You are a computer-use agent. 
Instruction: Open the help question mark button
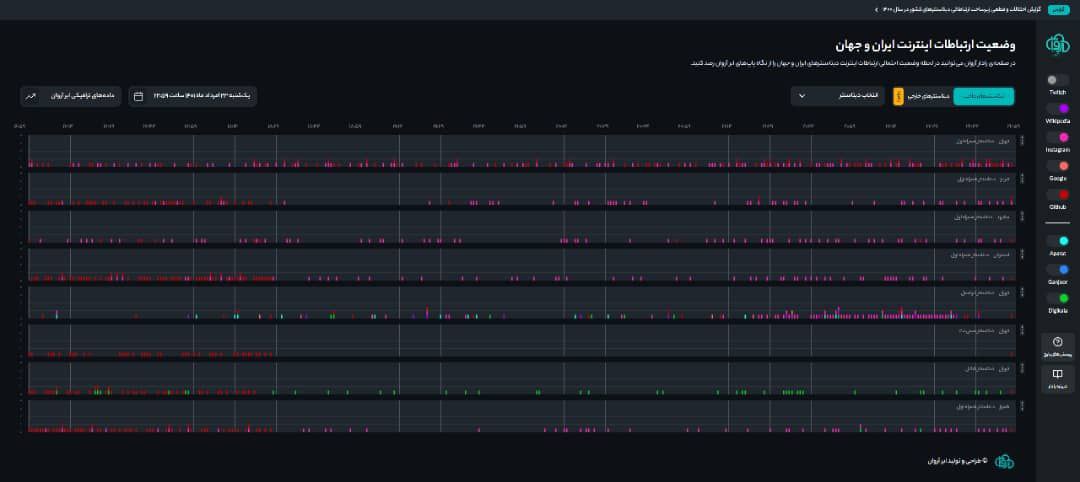(x=1057, y=343)
